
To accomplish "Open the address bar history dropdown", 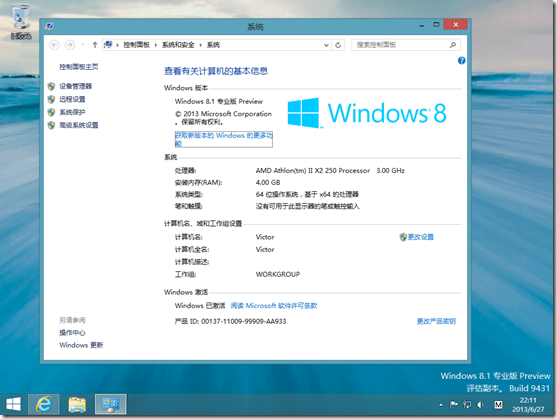I will pyautogui.click(x=326, y=45).
